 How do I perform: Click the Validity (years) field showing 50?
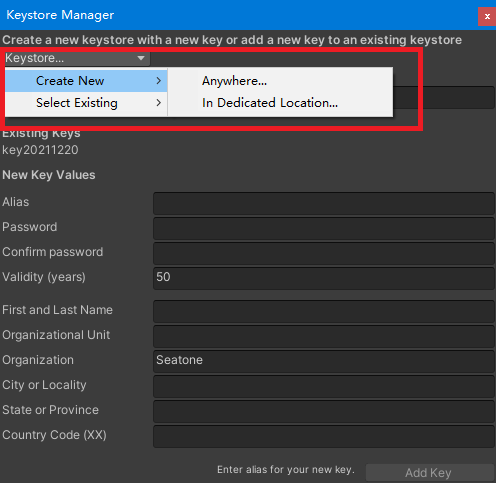(x=324, y=278)
